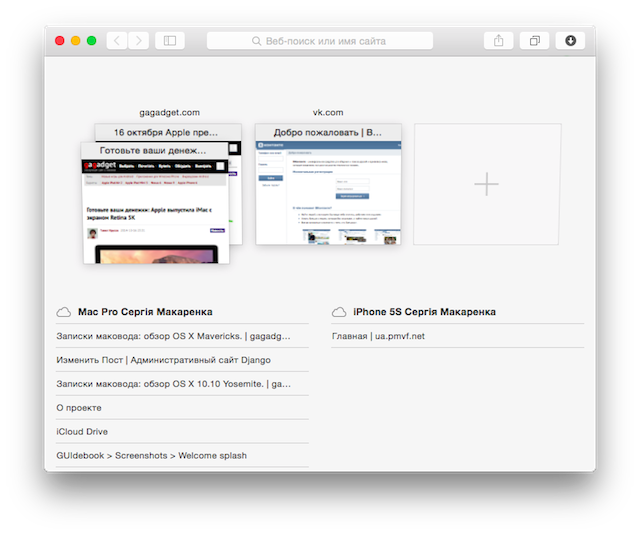Image resolution: width=640 pixels, height=535 pixels.
Task: Open 'Записки маковода: обзор OS X Mavericks' link
Action: [182, 336]
